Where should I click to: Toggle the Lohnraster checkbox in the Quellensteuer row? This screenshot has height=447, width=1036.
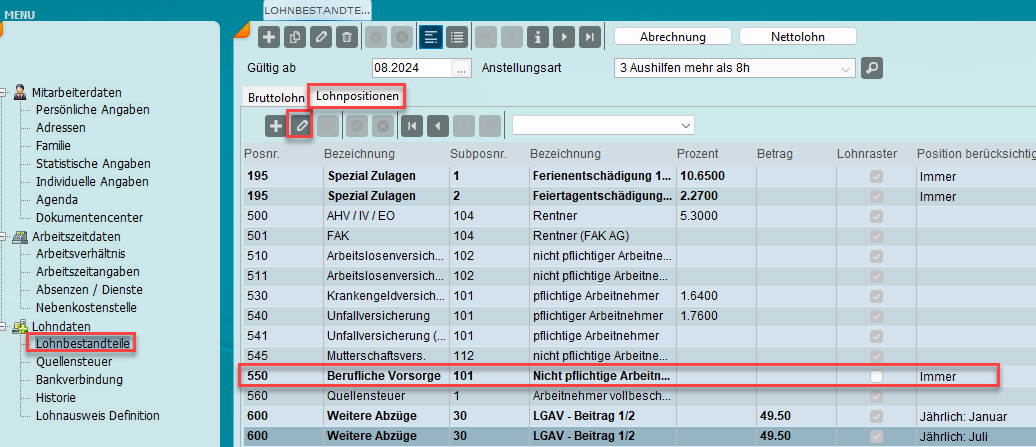coord(877,395)
